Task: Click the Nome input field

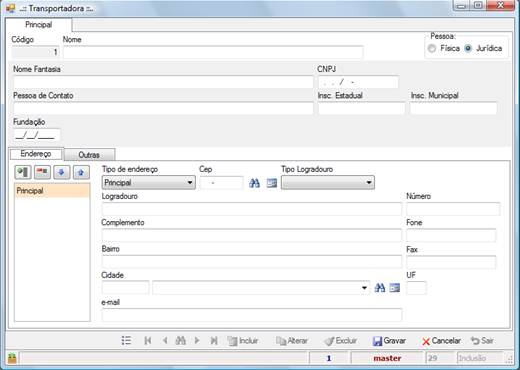Action: (213, 52)
